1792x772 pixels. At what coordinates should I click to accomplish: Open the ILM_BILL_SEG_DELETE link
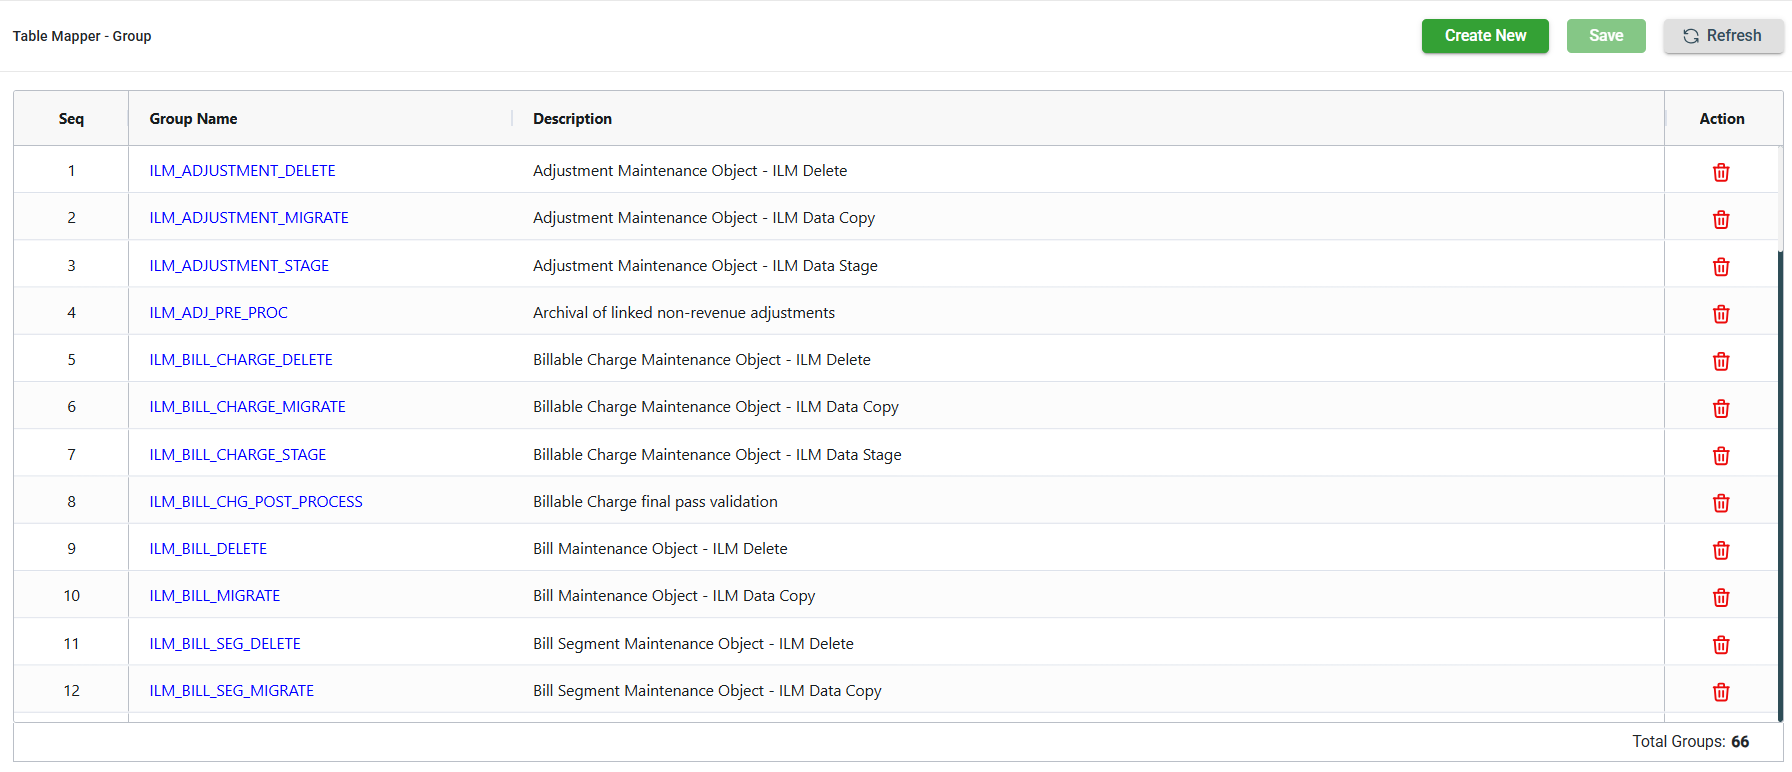pyautogui.click(x=225, y=644)
